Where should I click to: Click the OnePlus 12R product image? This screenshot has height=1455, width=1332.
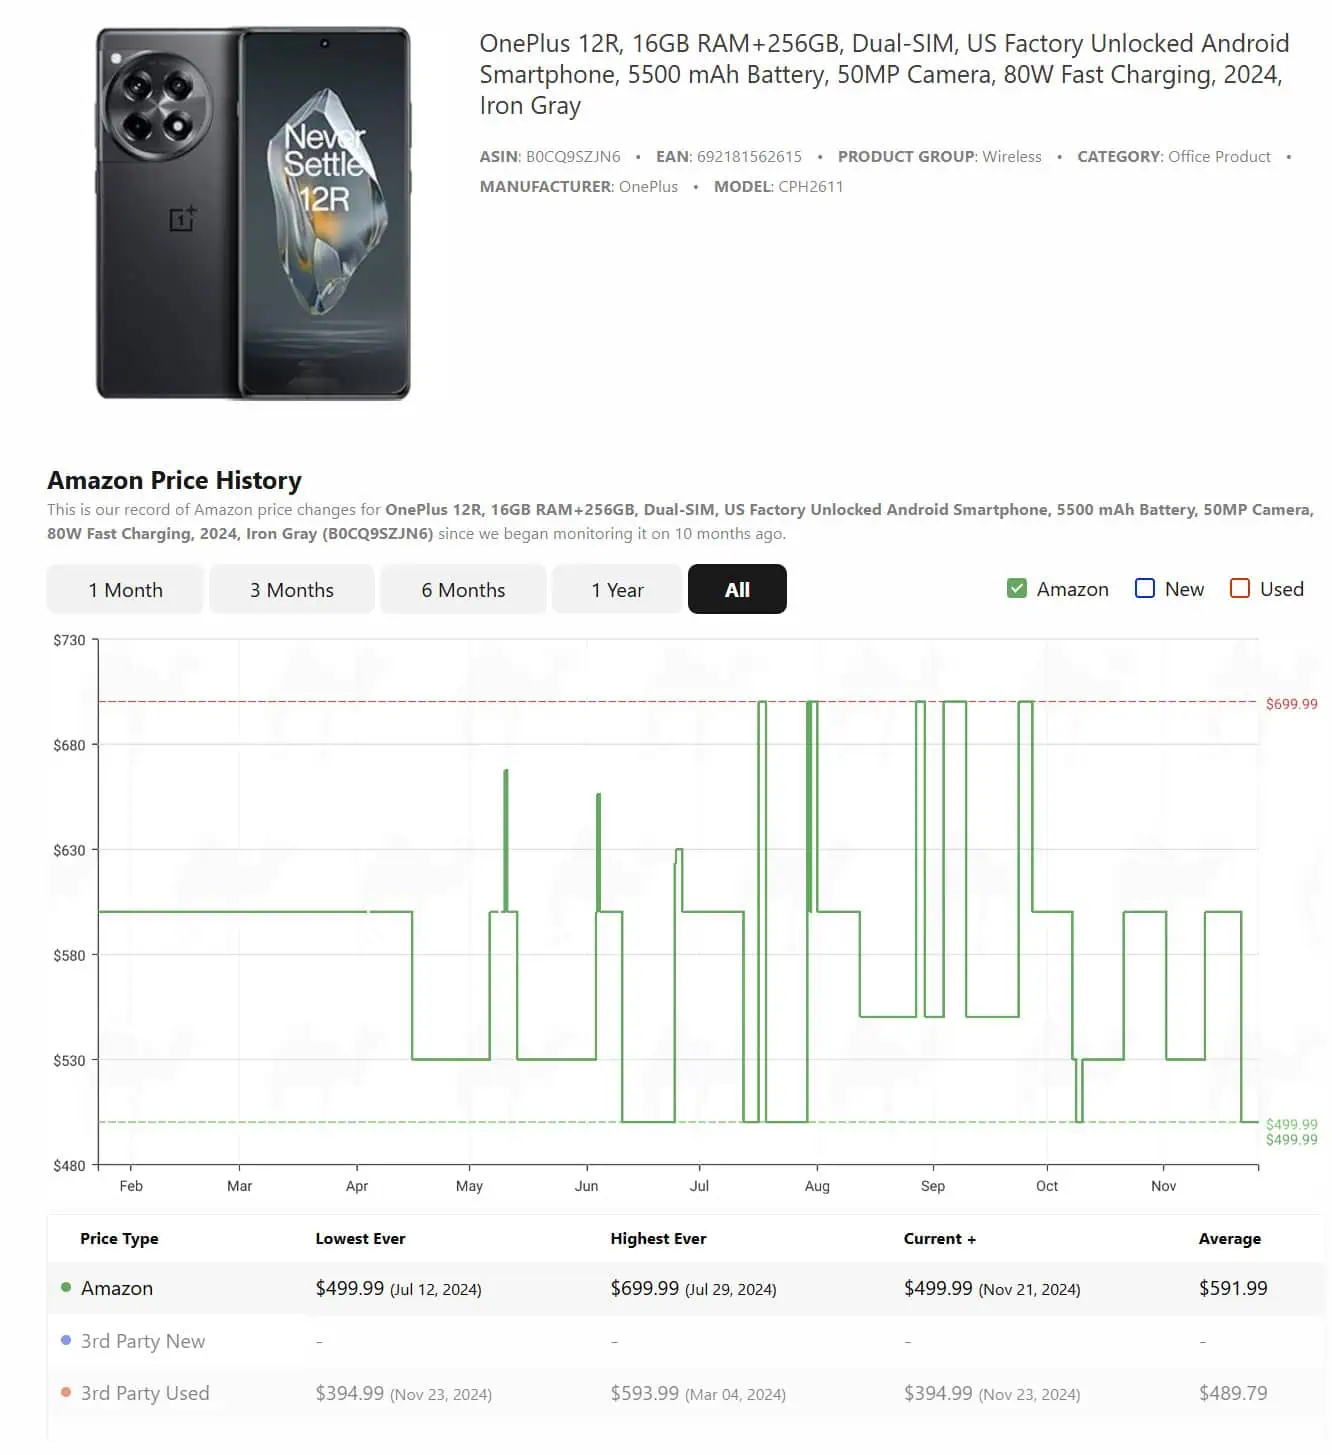coord(253,213)
